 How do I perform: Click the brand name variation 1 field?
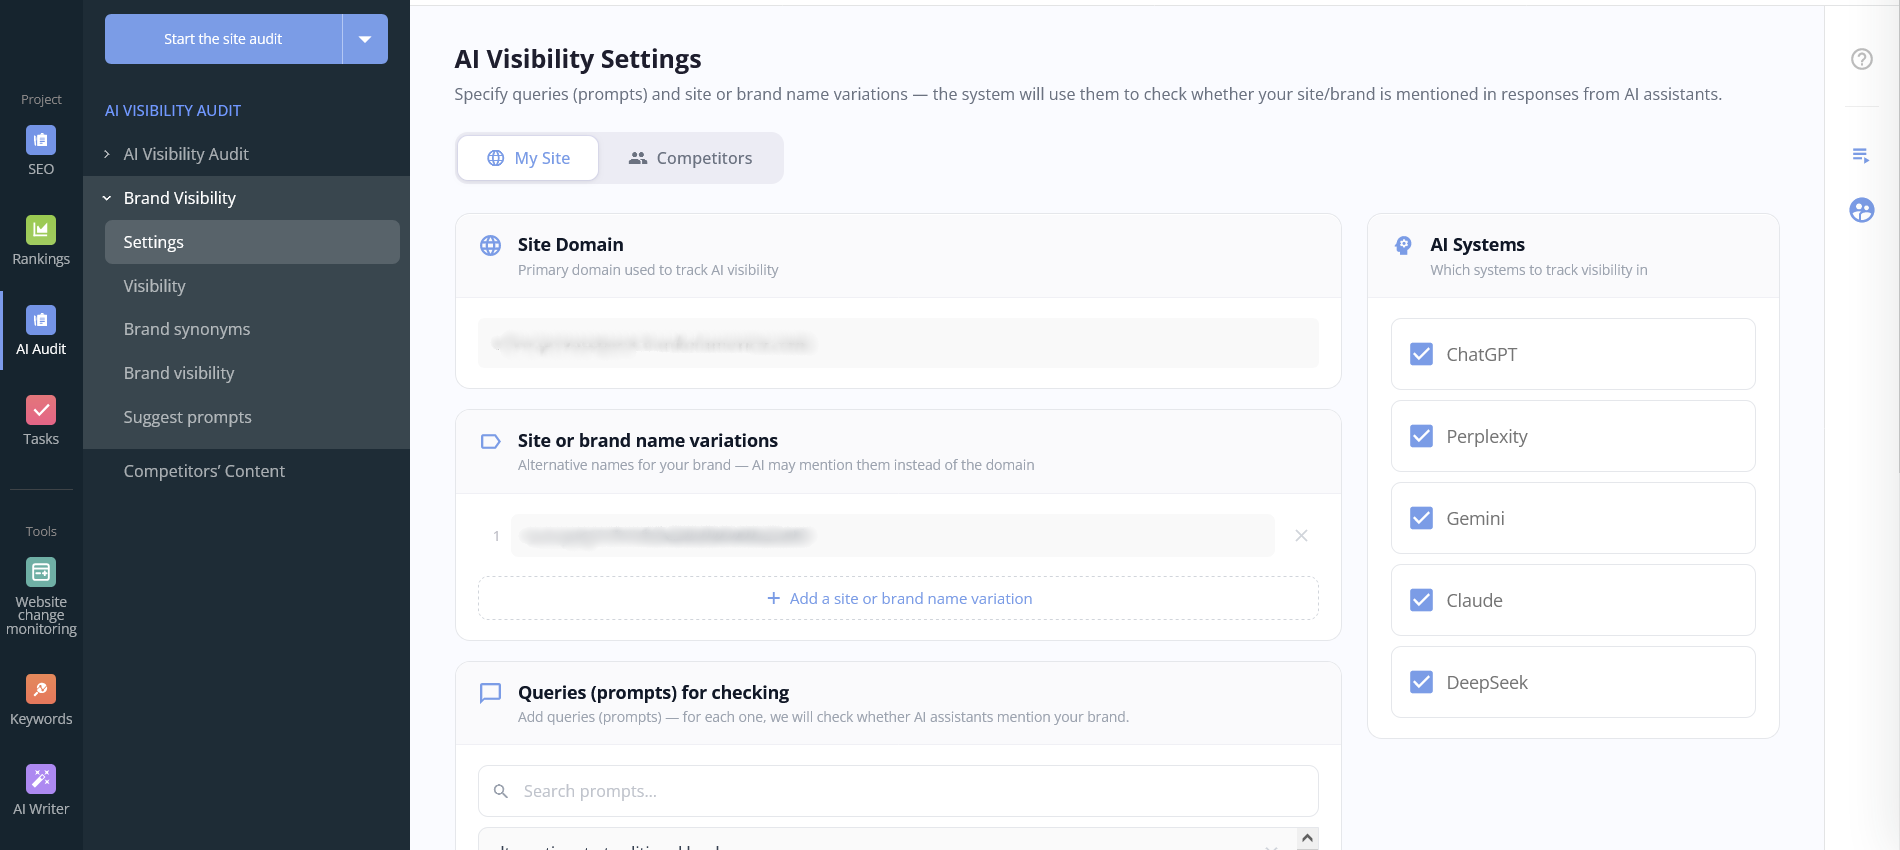[892, 536]
